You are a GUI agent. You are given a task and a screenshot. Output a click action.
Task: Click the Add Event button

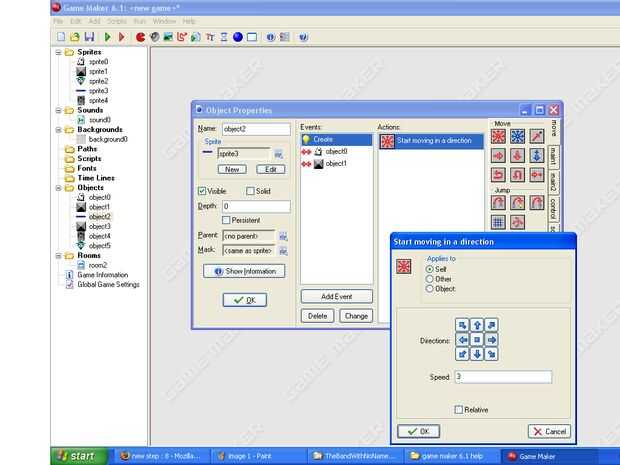(336, 297)
